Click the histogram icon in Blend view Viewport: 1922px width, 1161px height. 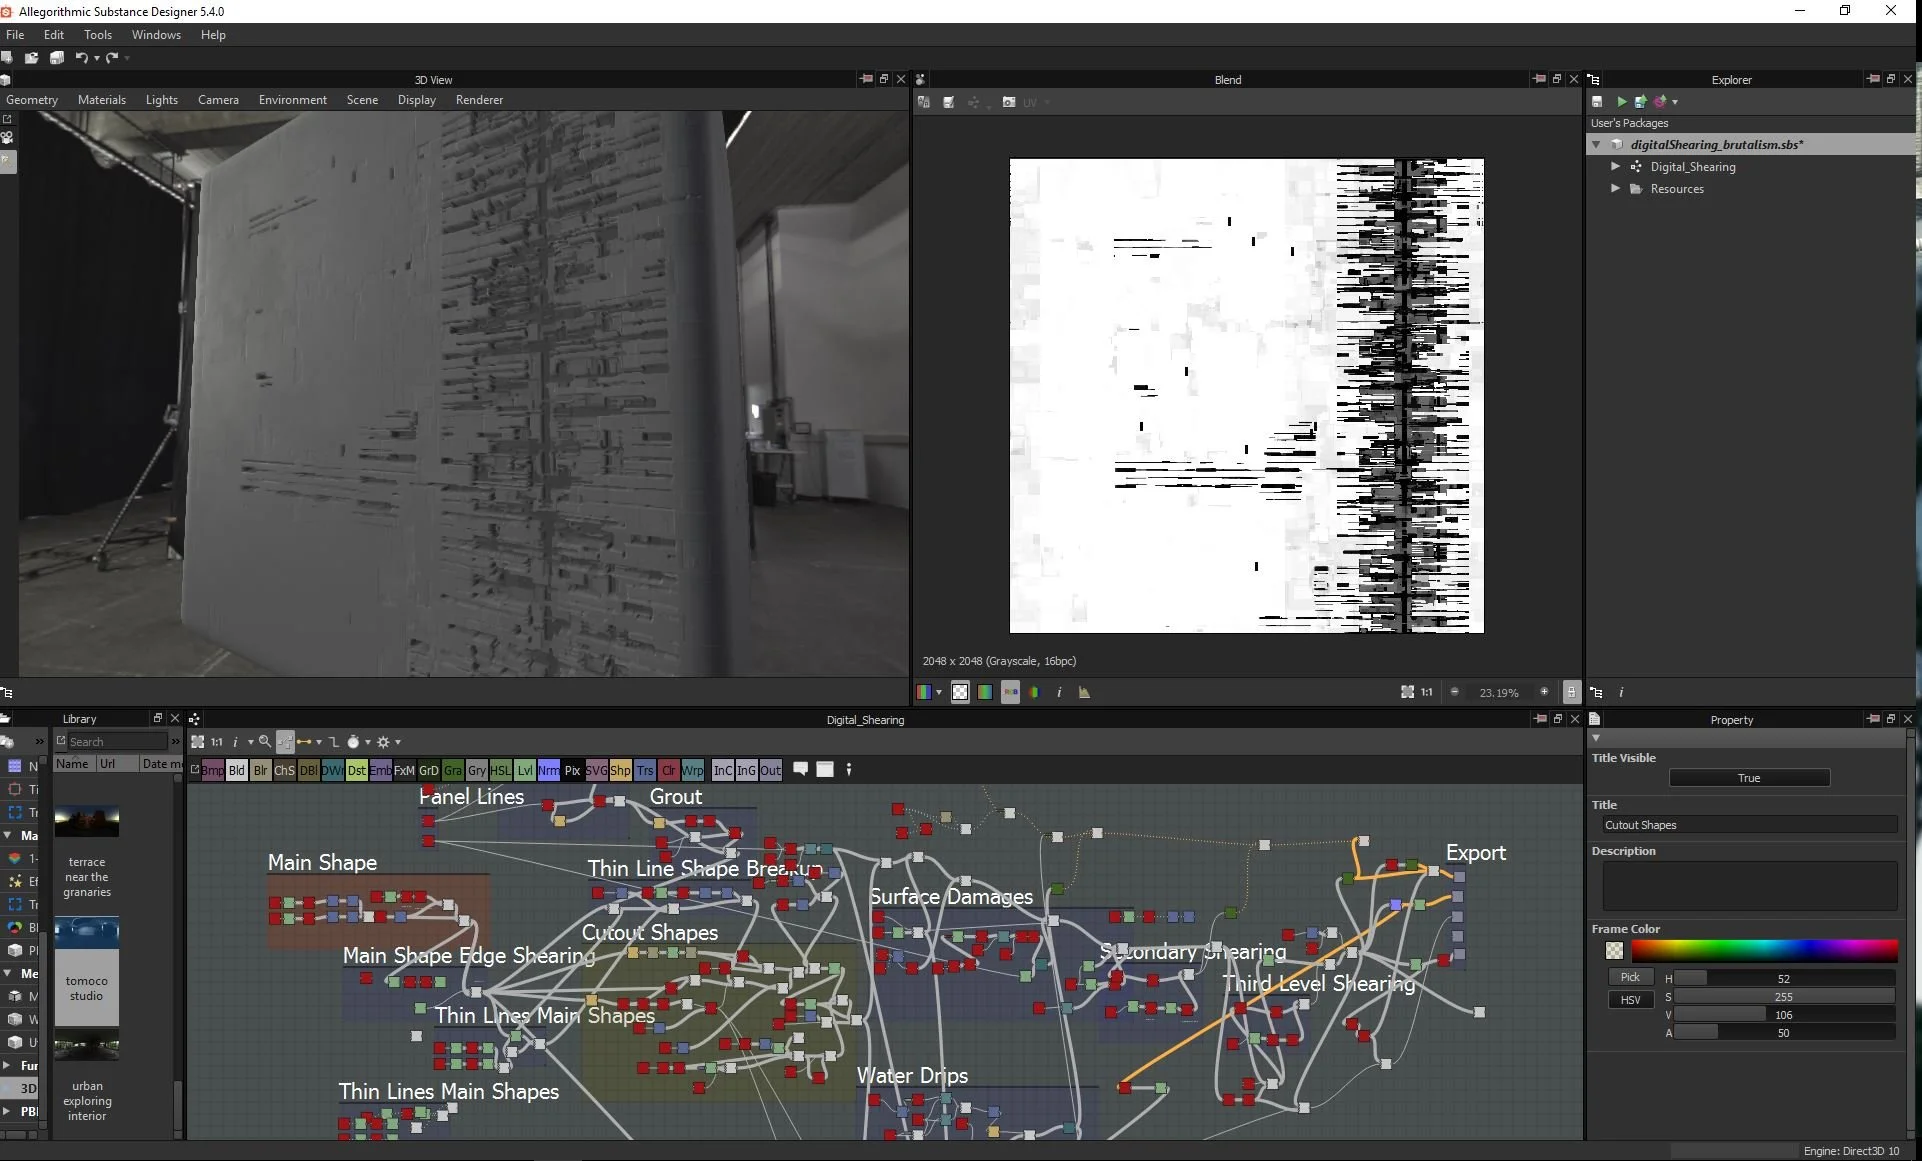tap(1084, 692)
